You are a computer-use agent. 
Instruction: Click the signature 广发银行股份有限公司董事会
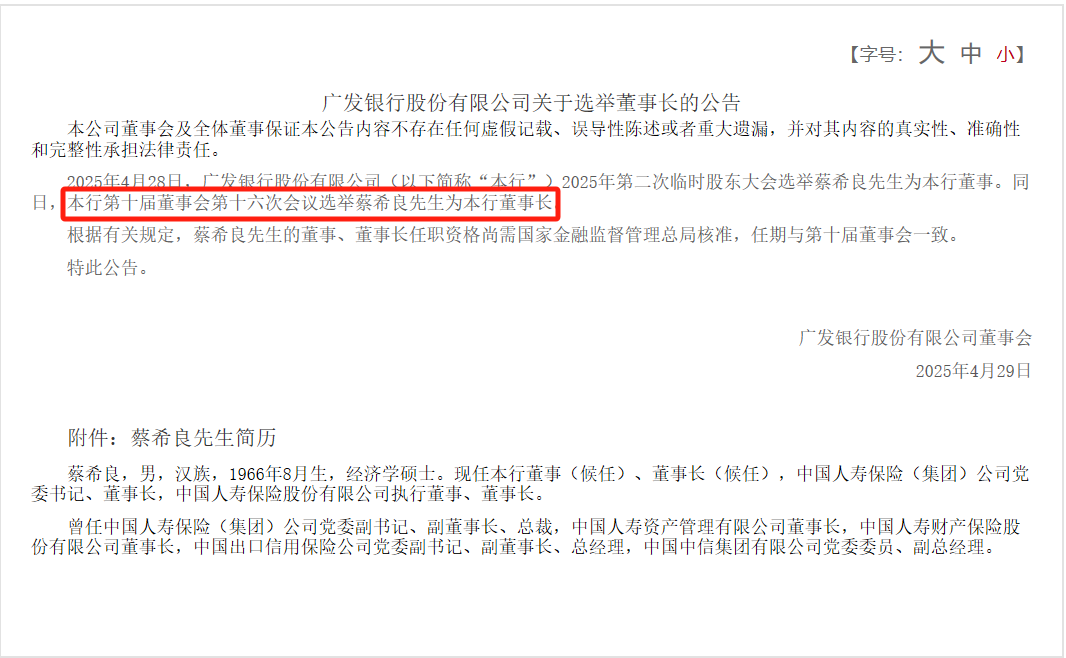915,337
